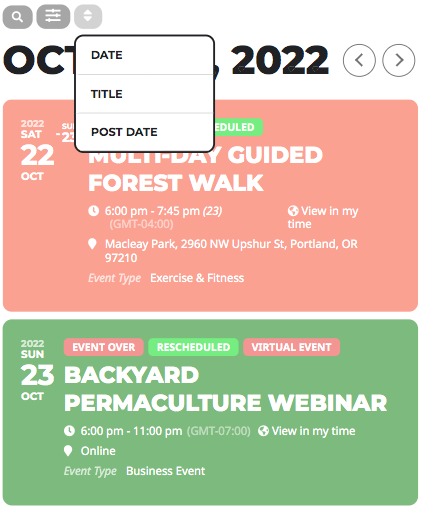The width and height of the screenshot is (422, 508).
Task: Open Backyard Permaculture Webinar event title
Action: [x=225, y=389]
